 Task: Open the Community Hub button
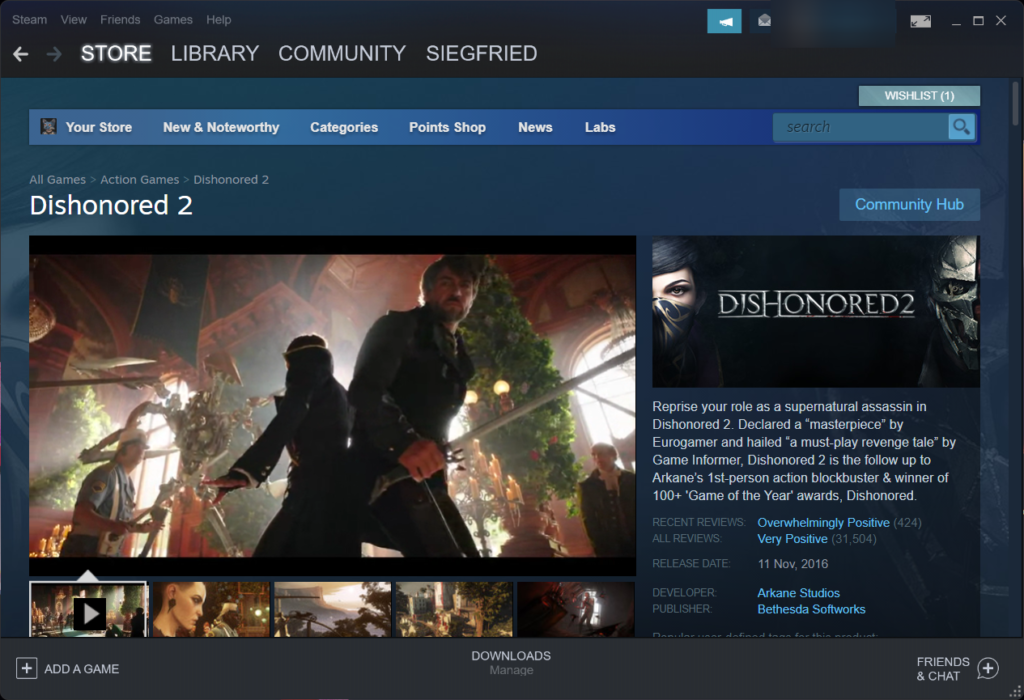point(909,204)
